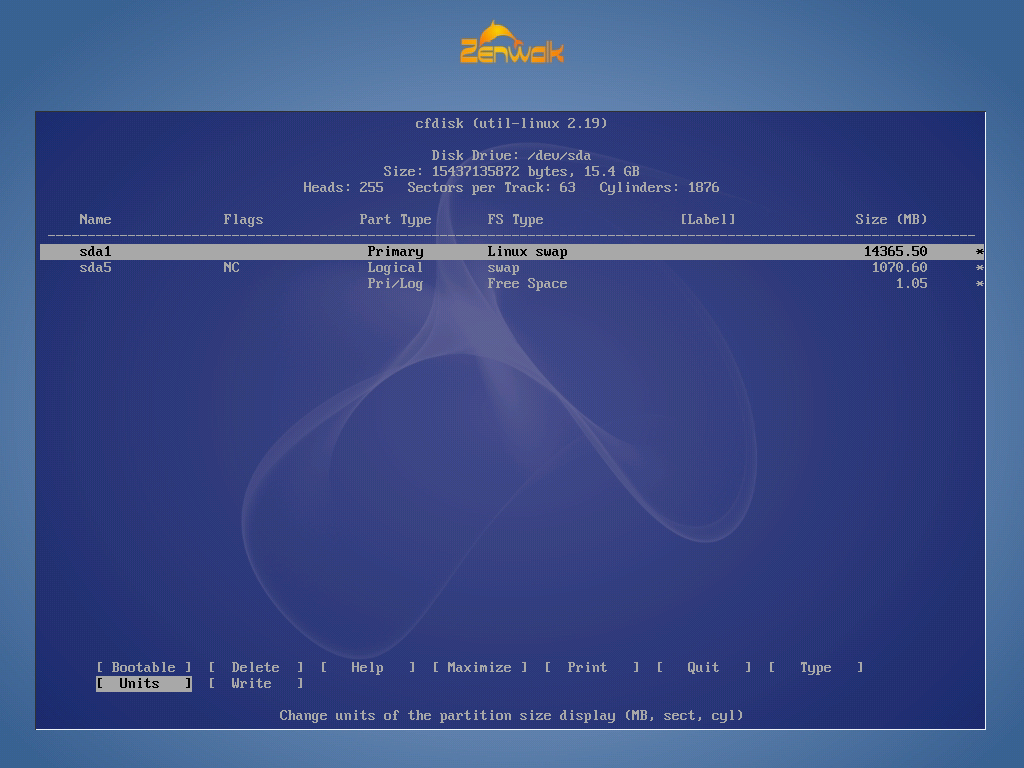This screenshot has height=768, width=1024.
Task: Click the Part Type column header
Action: pyautogui.click(x=395, y=220)
